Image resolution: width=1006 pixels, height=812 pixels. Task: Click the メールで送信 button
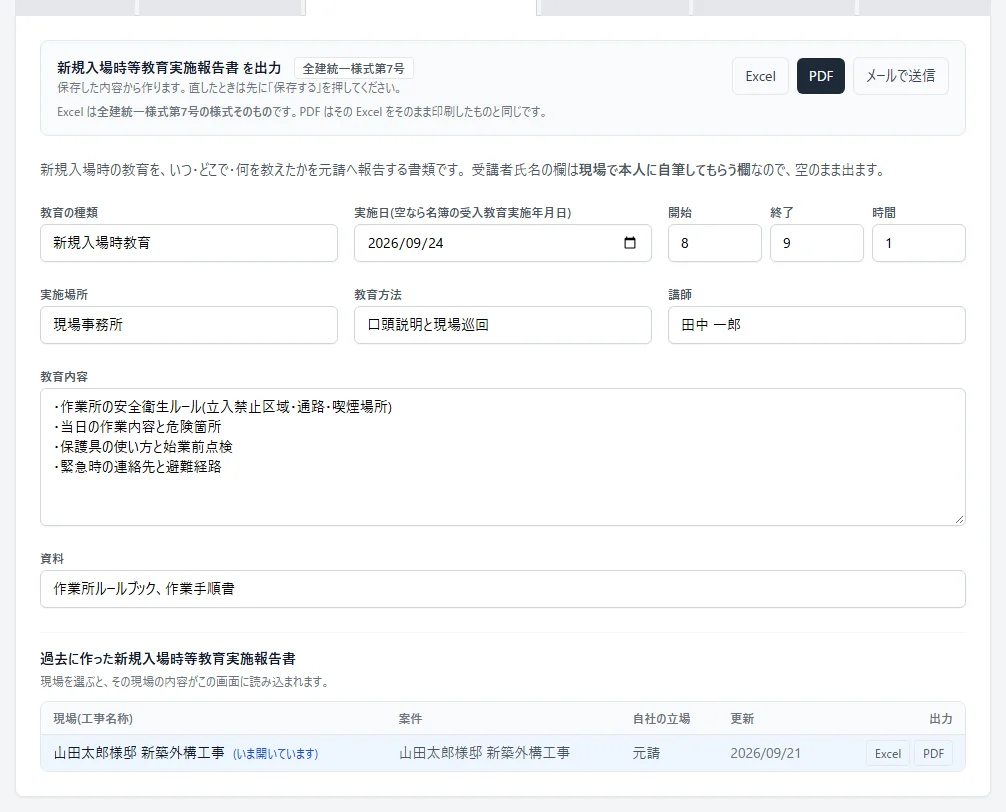pos(900,76)
